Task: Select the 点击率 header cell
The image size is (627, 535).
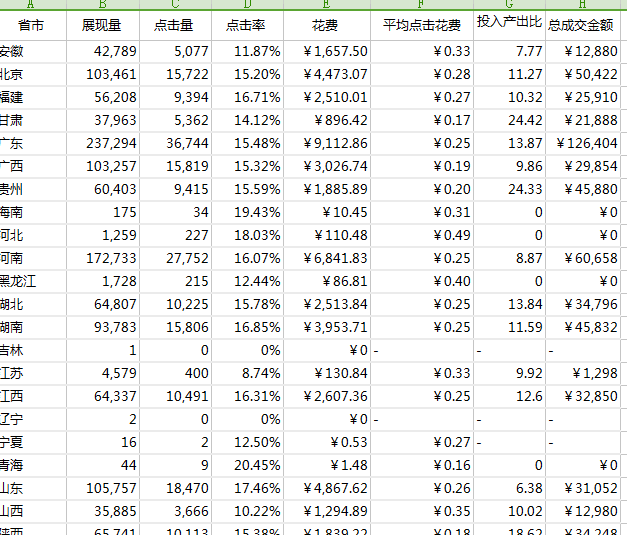Action: click(x=247, y=26)
